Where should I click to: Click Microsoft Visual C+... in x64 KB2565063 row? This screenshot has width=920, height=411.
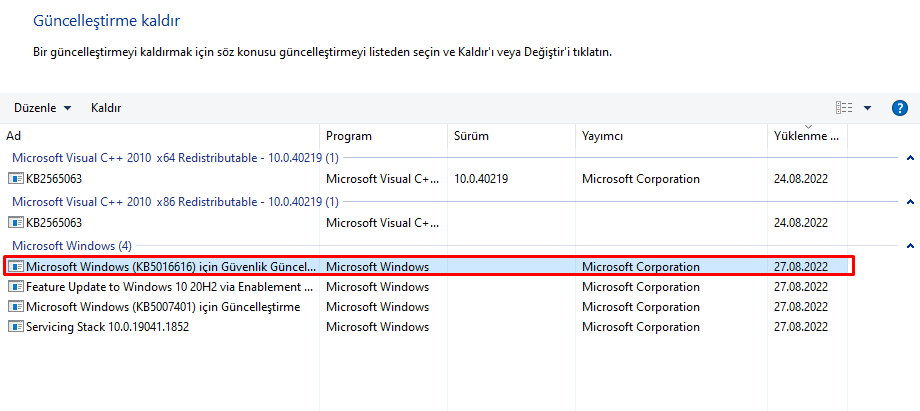pos(383,178)
